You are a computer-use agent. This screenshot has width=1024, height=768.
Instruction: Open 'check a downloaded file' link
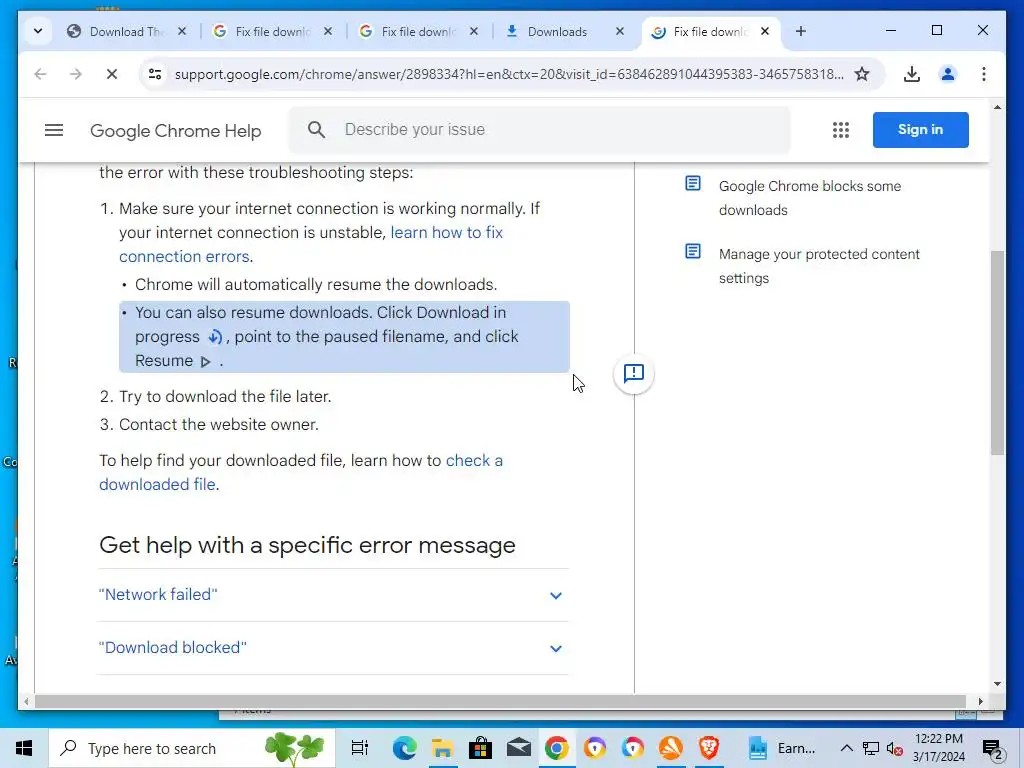[473, 460]
